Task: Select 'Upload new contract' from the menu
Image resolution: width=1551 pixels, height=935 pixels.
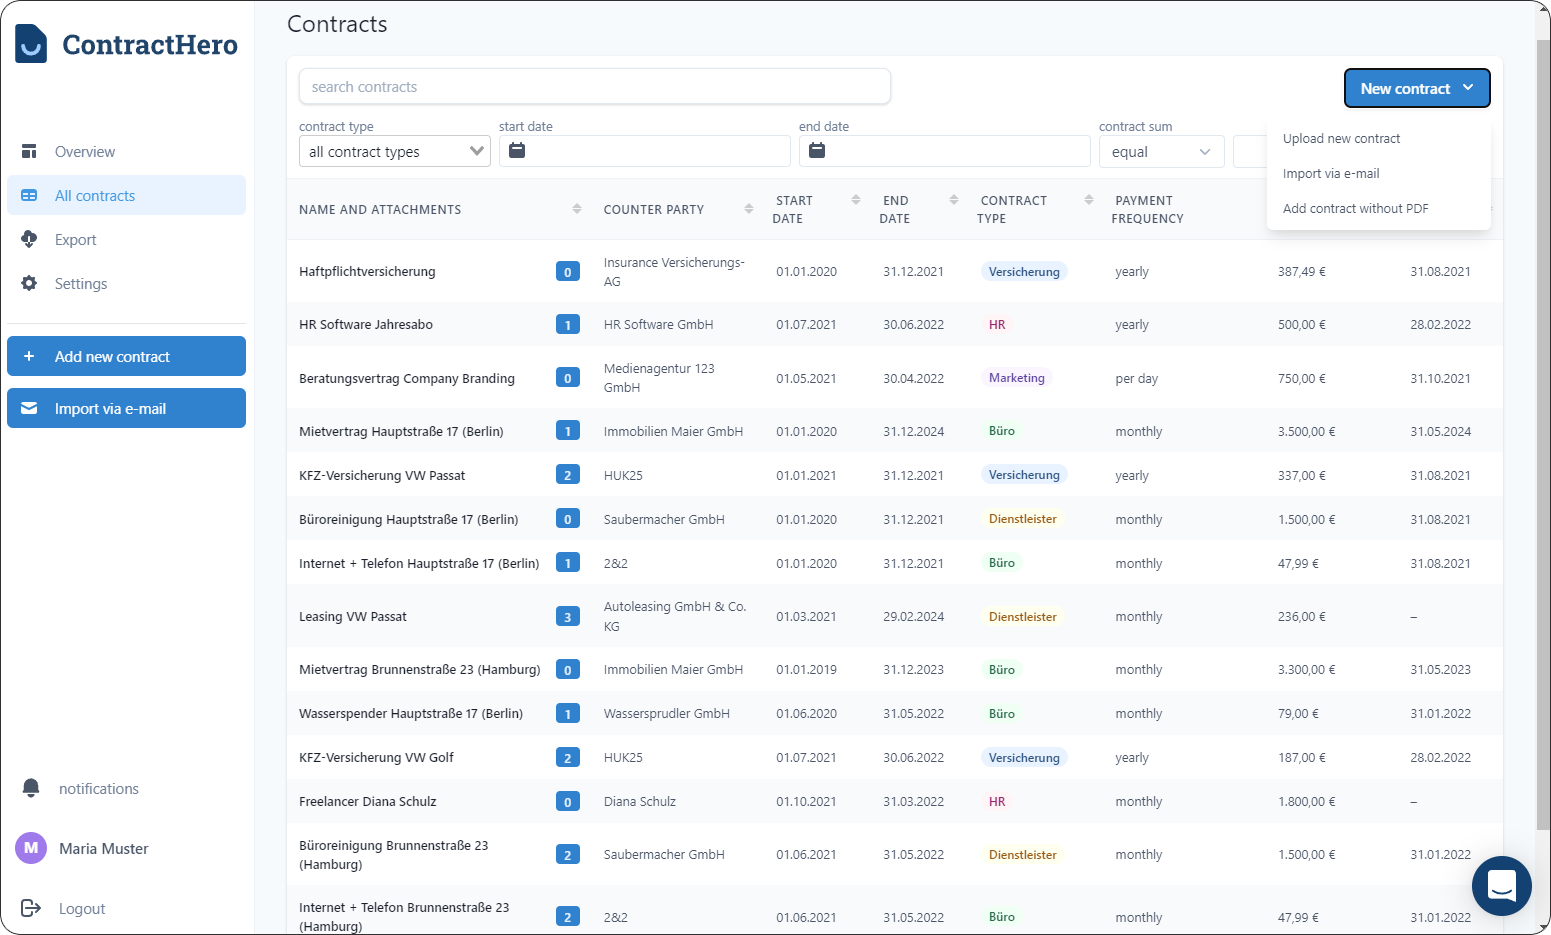Action: [1341, 138]
